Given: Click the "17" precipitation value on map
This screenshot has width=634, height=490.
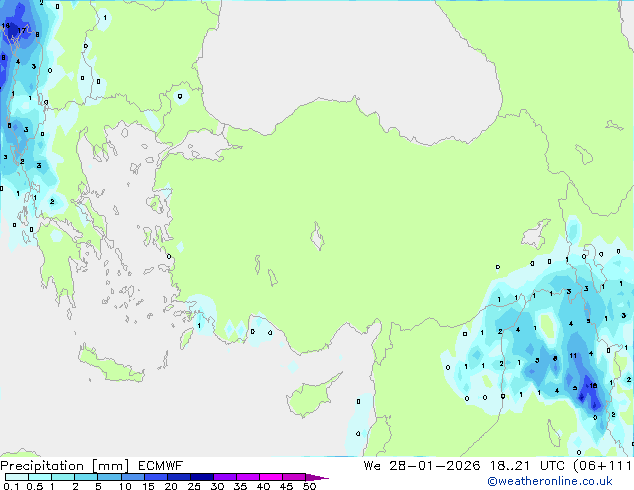Looking at the screenshot, I should pos(22,30).
